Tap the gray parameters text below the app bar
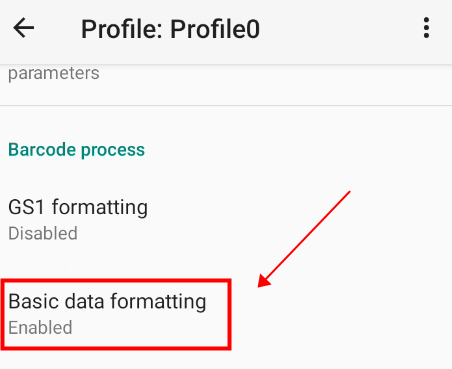This screenshot has height=369, width=452. coord(54,73)
